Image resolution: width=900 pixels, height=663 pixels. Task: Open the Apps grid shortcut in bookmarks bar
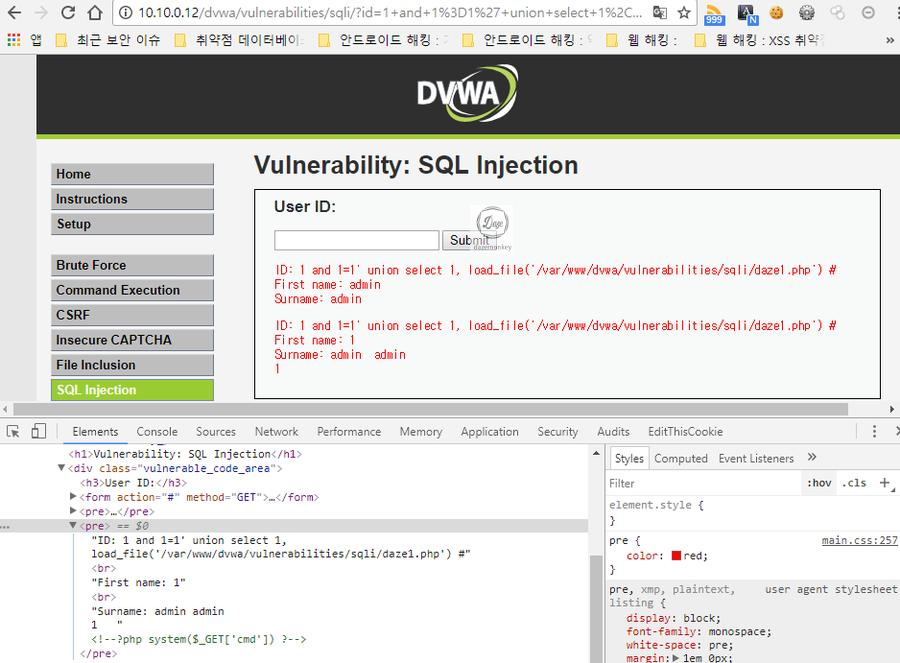[x=14, y=40]
